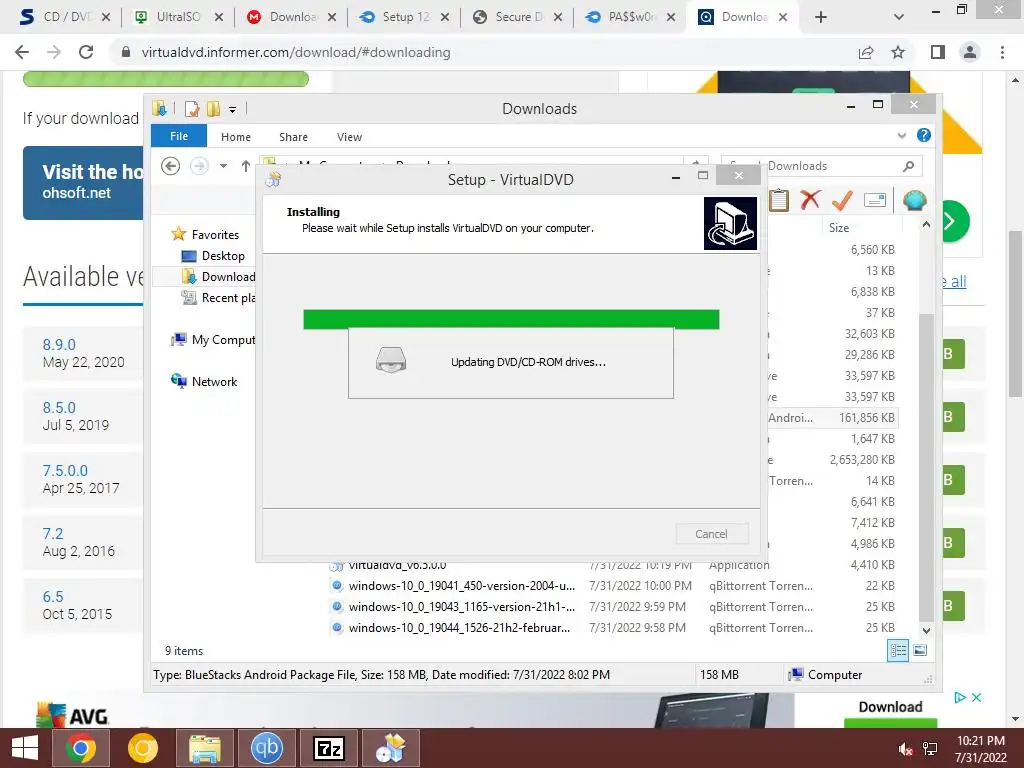Open the Windows Start menu
Viewport: 1024px width, 768px height.
tap(25, 748)
